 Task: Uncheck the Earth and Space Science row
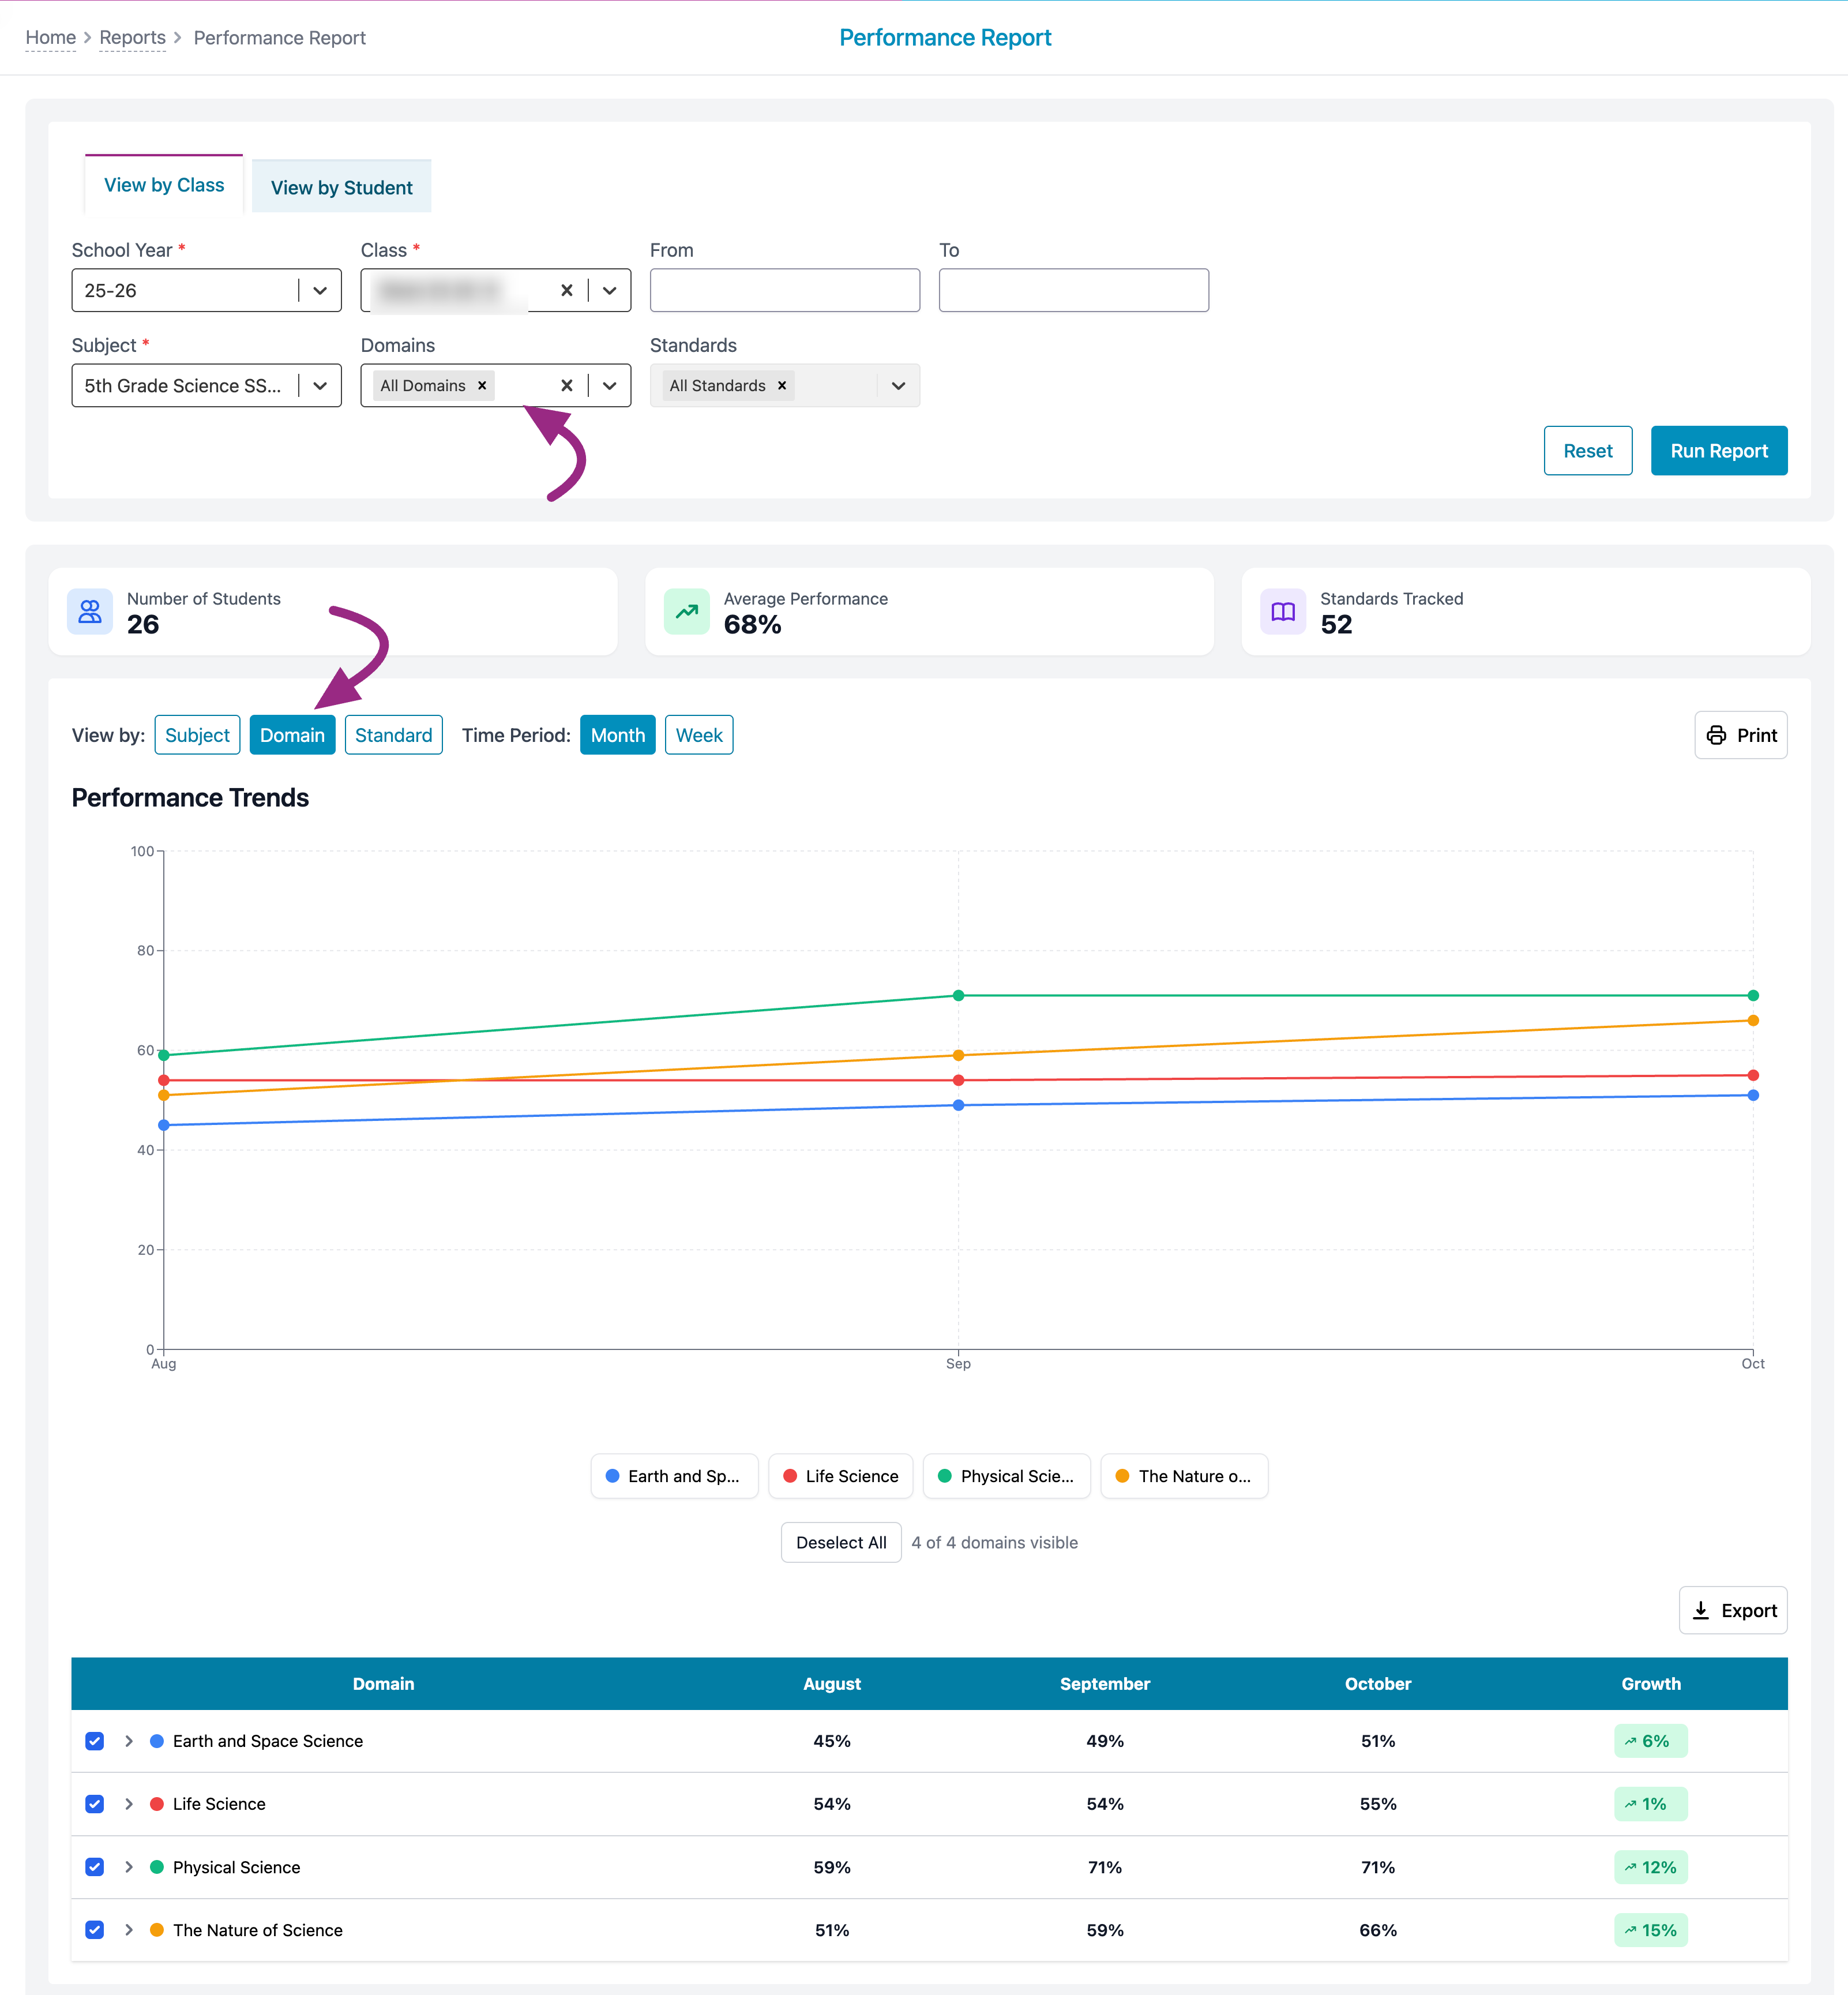pos(95,1741)
